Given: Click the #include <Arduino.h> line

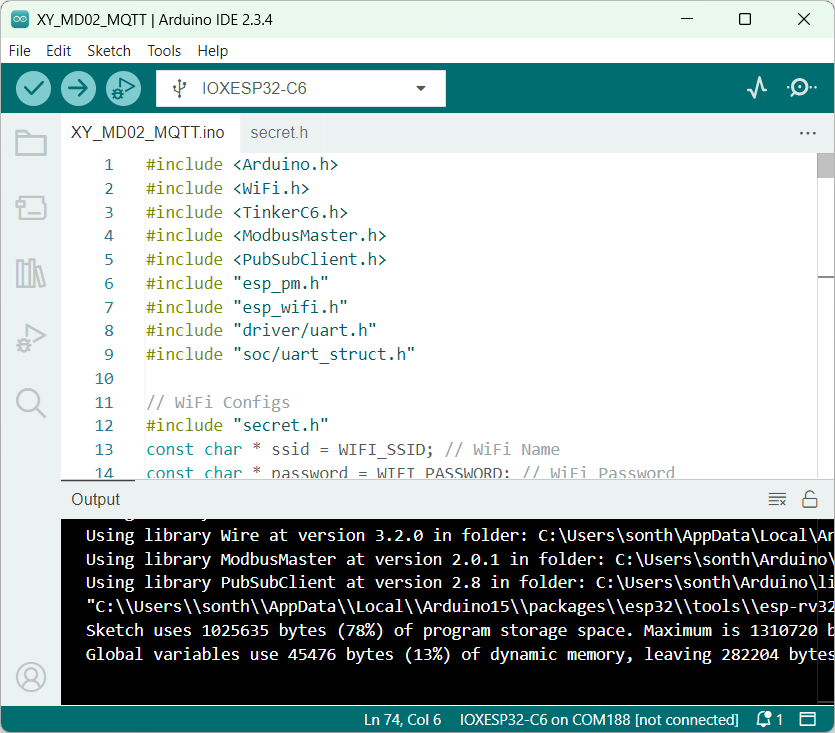Looking at the screenshot, I should click(x=242, y=165).
